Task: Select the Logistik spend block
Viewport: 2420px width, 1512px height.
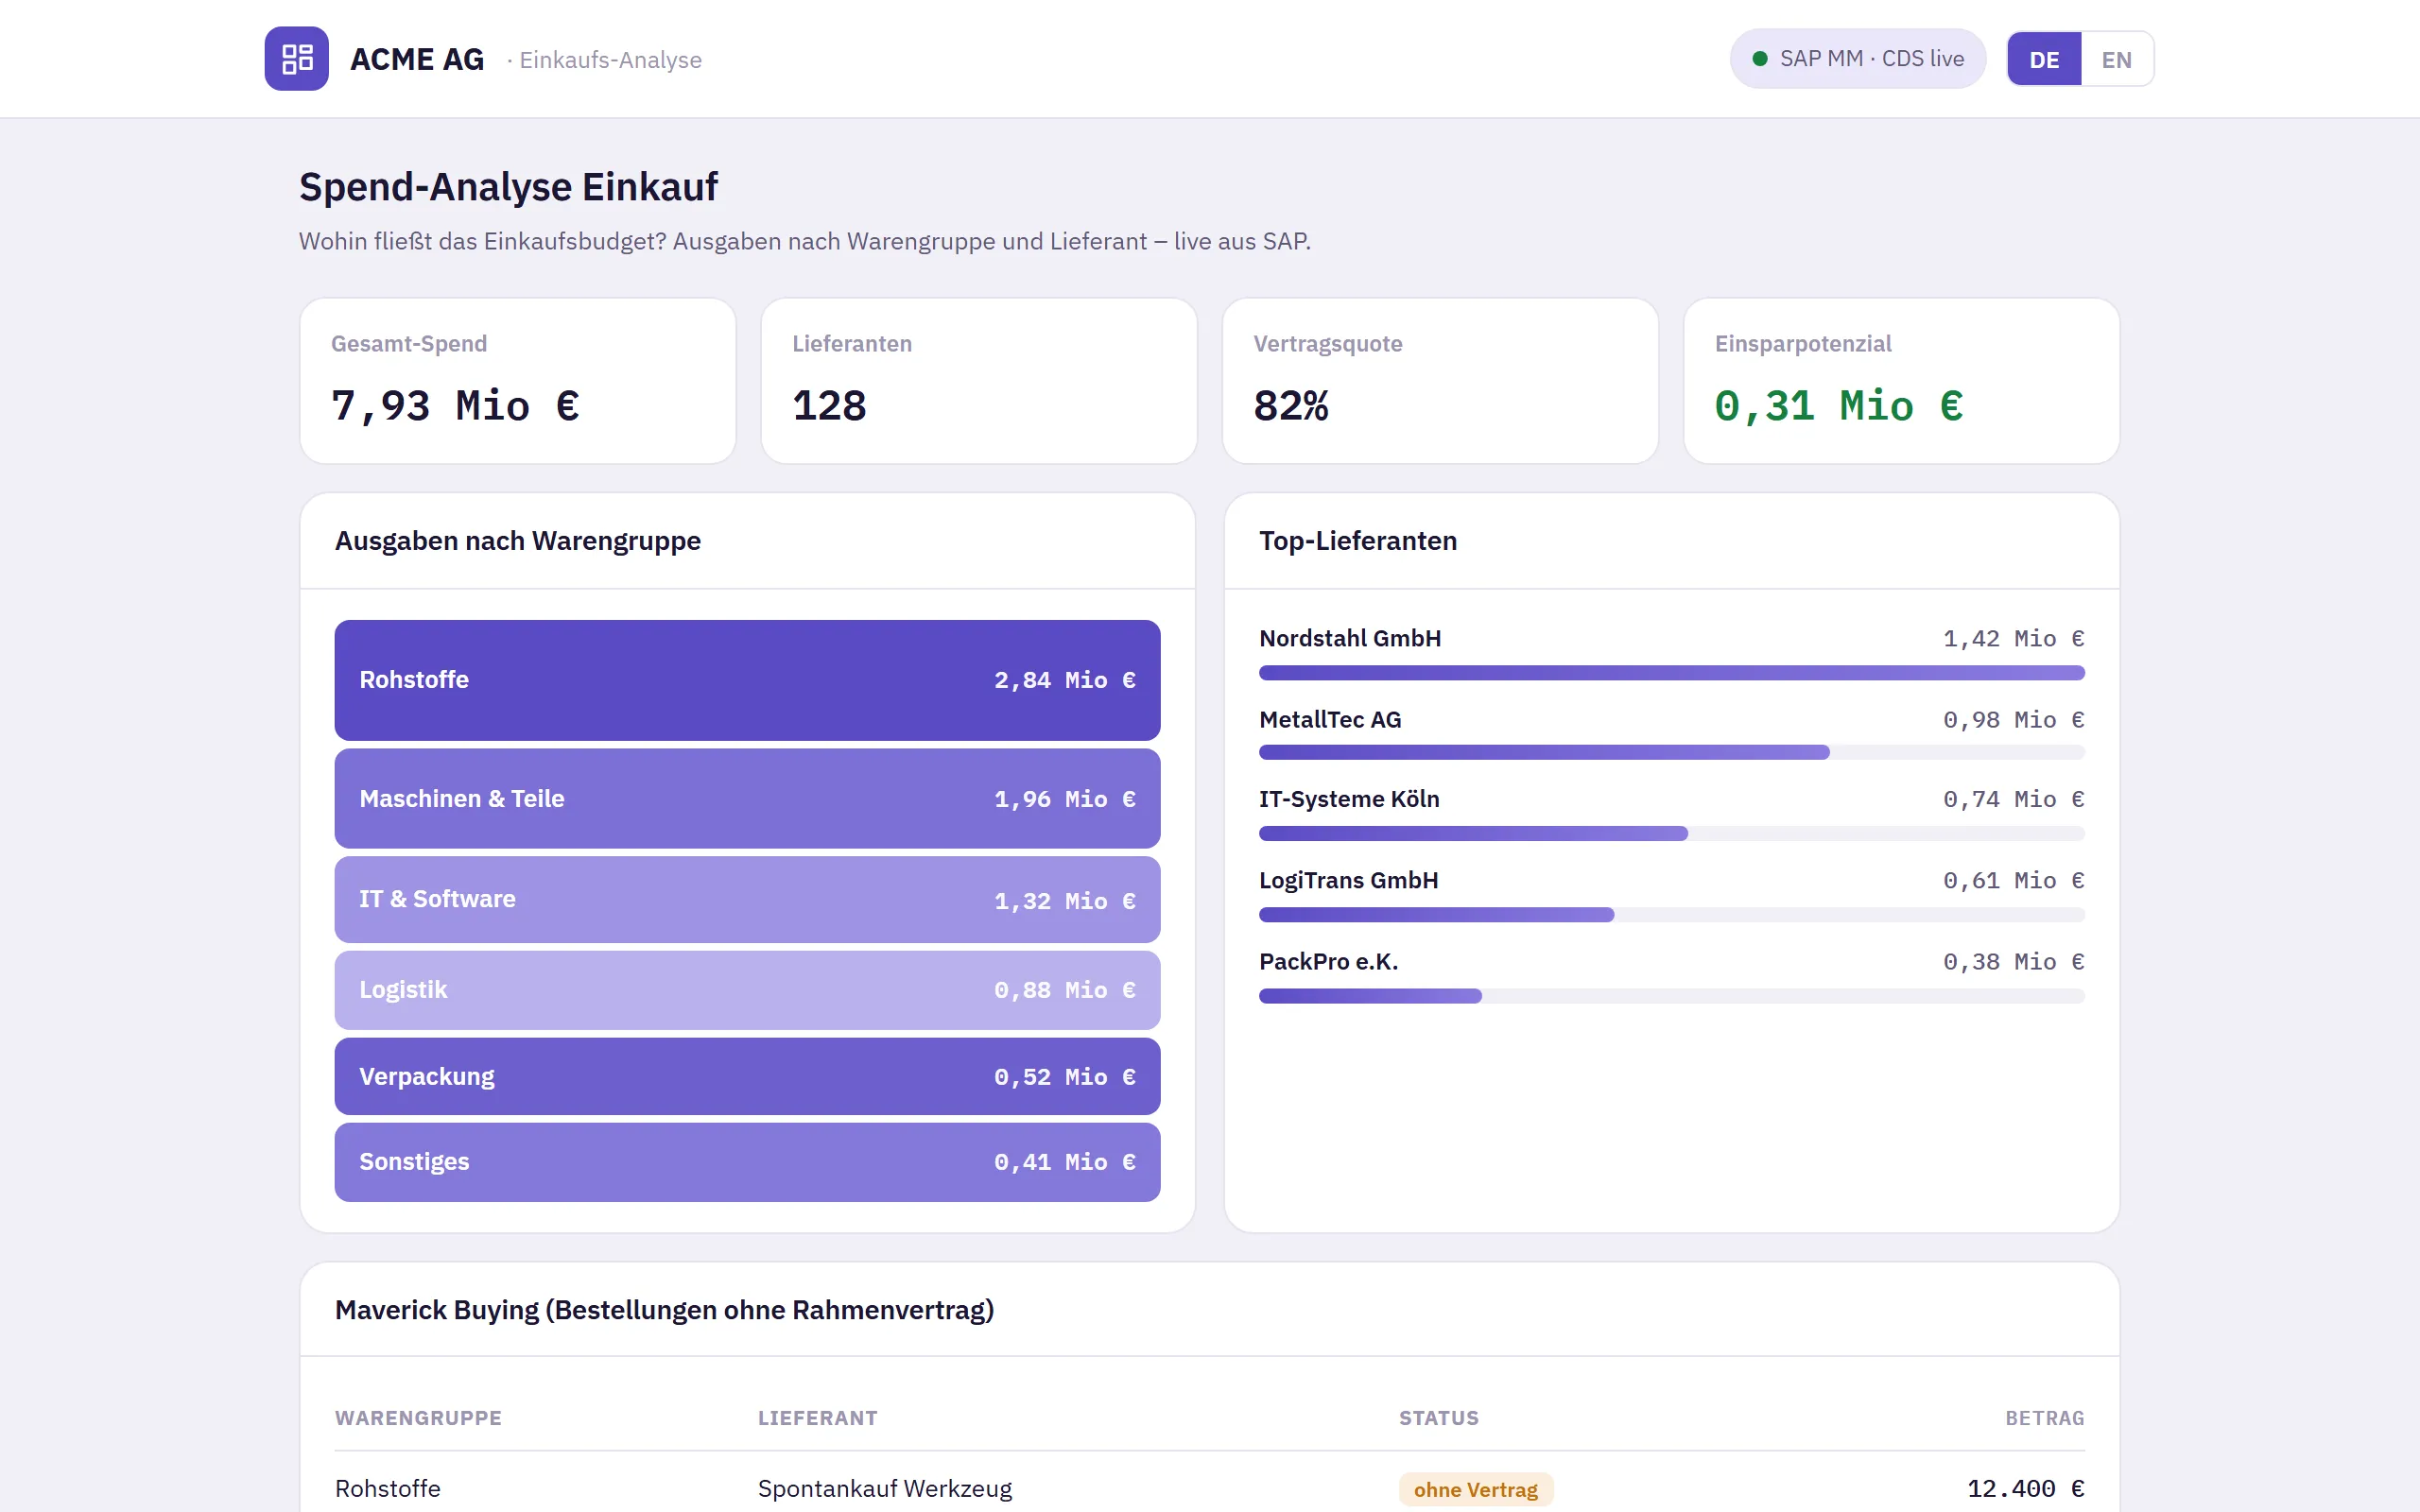Action: tap(747, 990)
